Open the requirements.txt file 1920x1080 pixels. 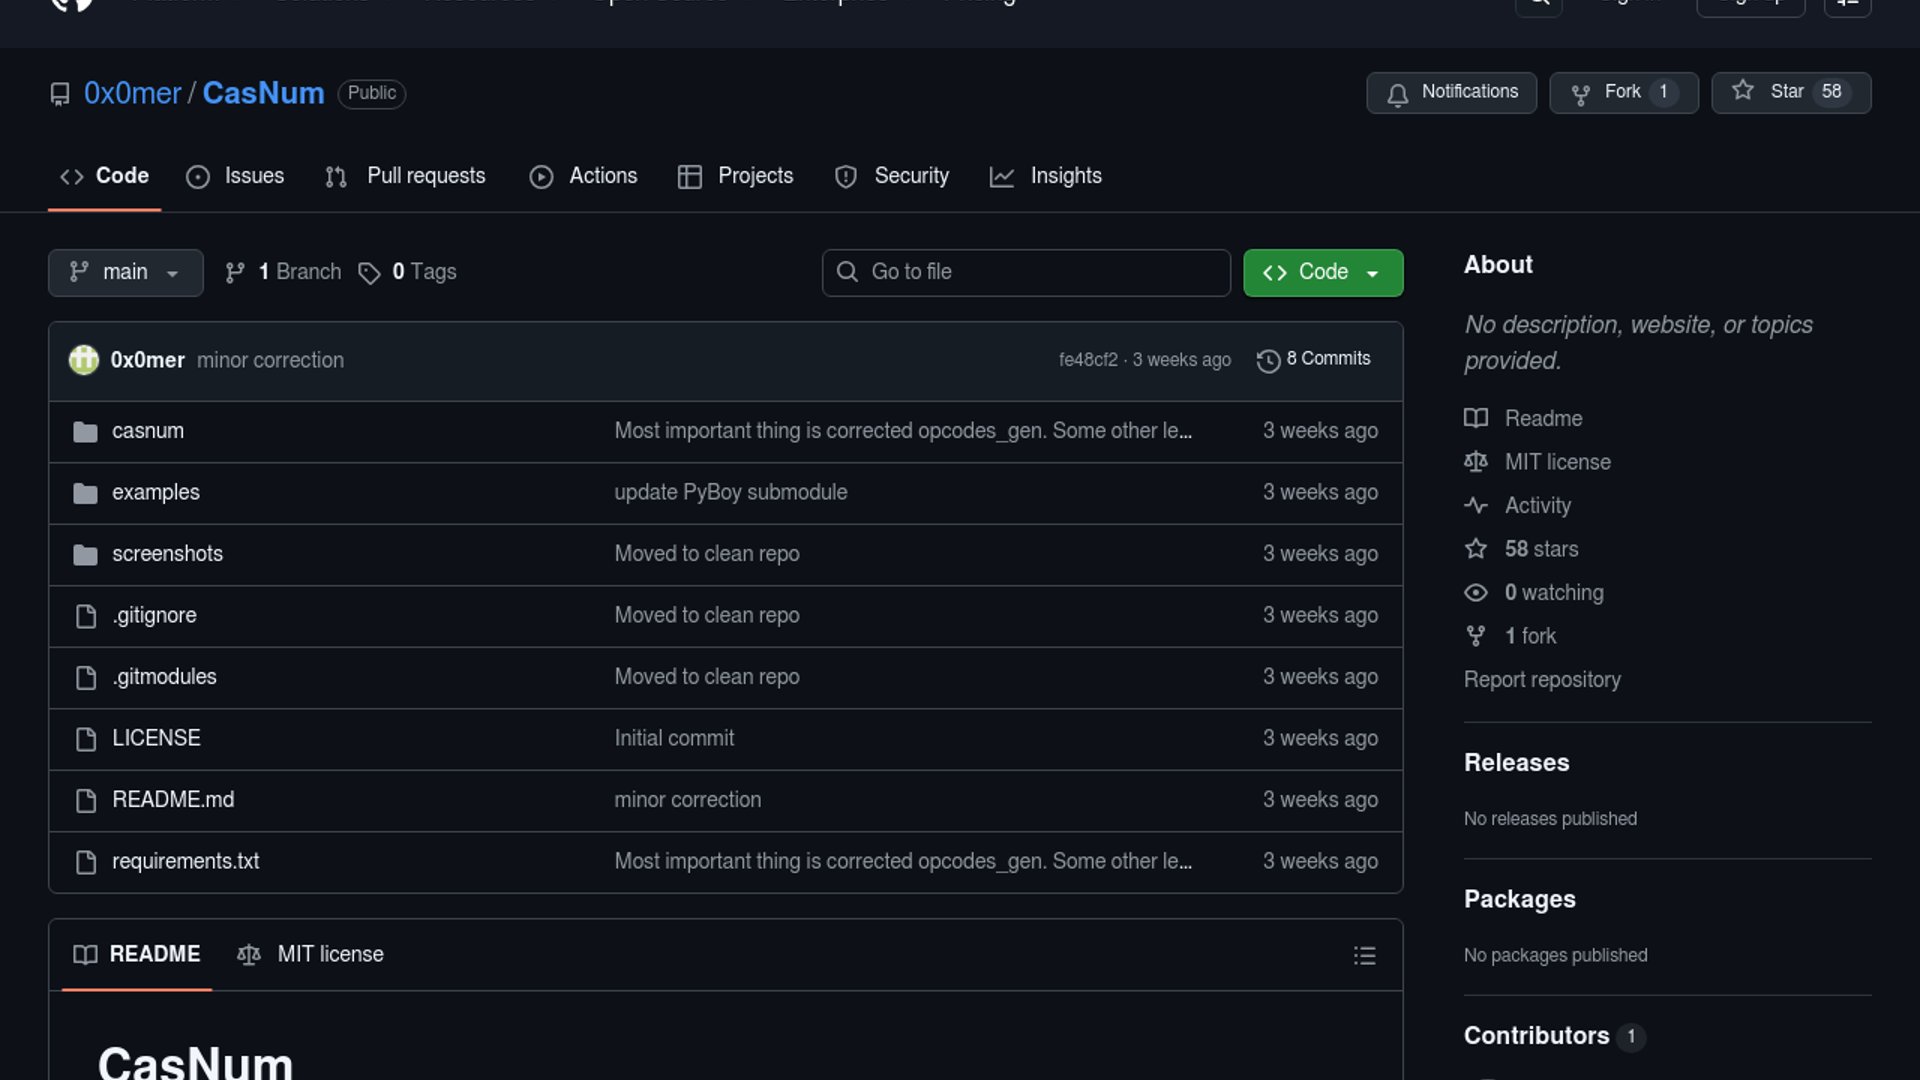pyautogui.click(x=185, y=861)
